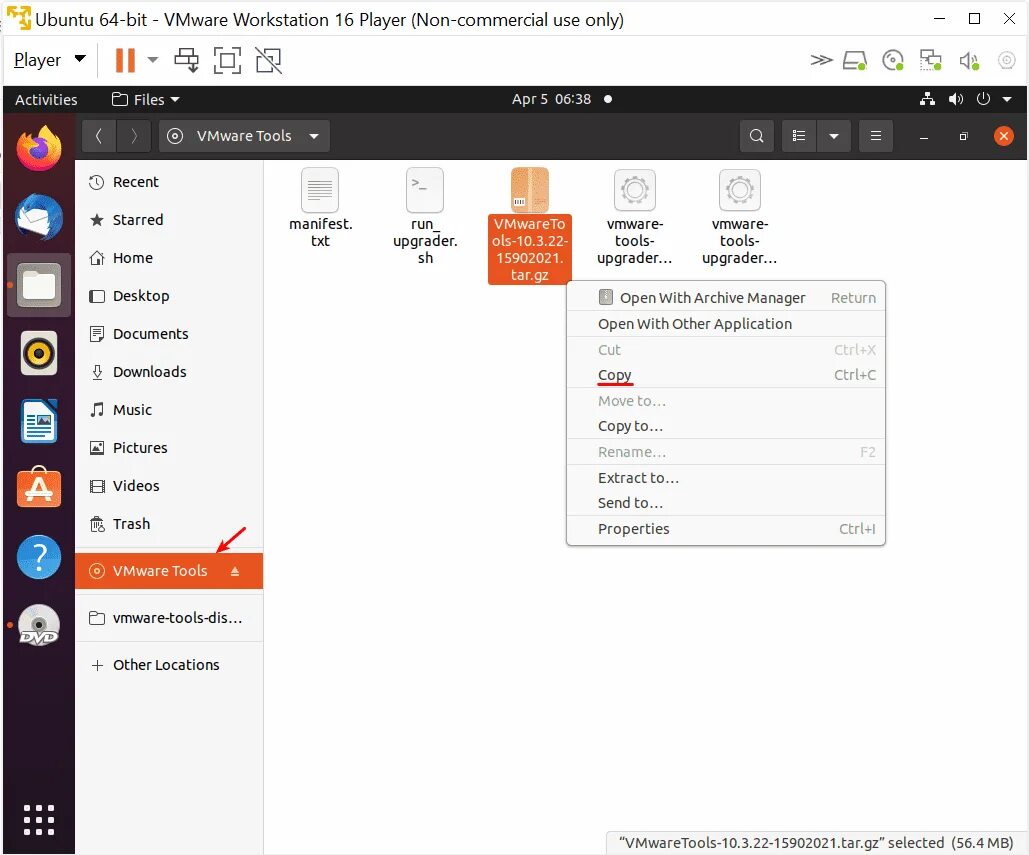1029x855 pixels.
Task: Eject the VMware Tools disc
Action: [235, 572]
